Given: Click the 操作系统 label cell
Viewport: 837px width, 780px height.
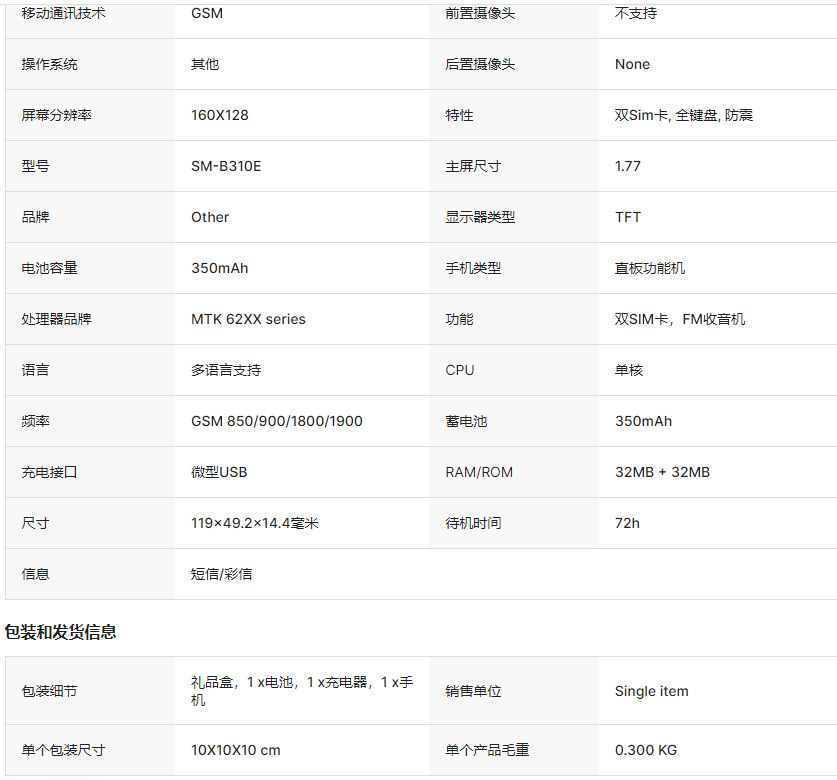Looking at the screenshot, I should tap(90, 64).
